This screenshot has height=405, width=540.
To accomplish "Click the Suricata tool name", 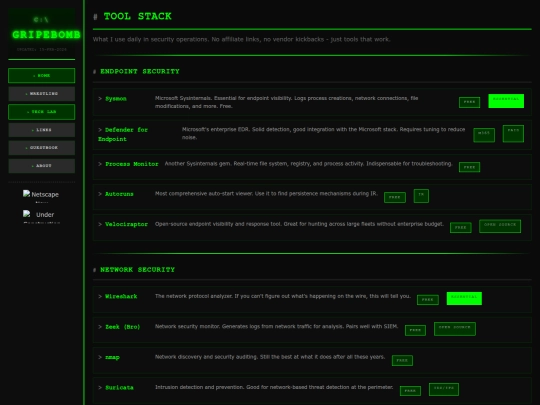I will pyautogui.click(x=119, y=387).
